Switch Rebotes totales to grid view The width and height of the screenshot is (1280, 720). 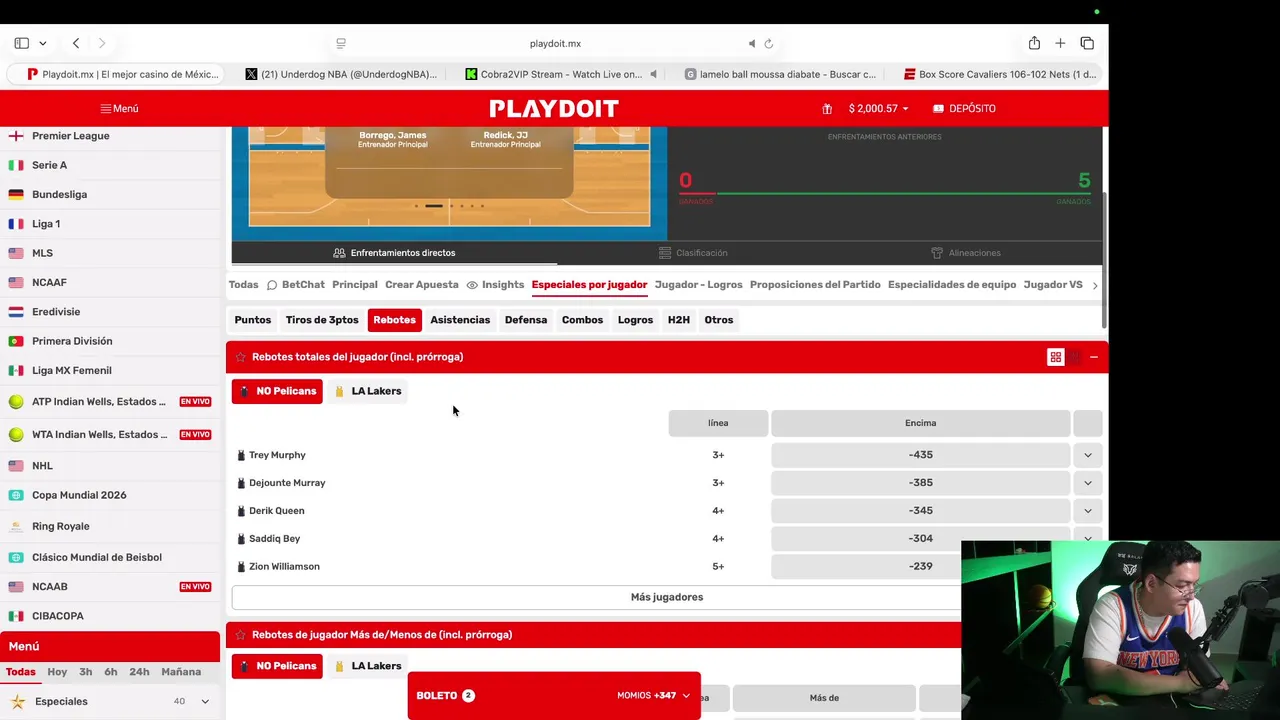[1055, 357]
